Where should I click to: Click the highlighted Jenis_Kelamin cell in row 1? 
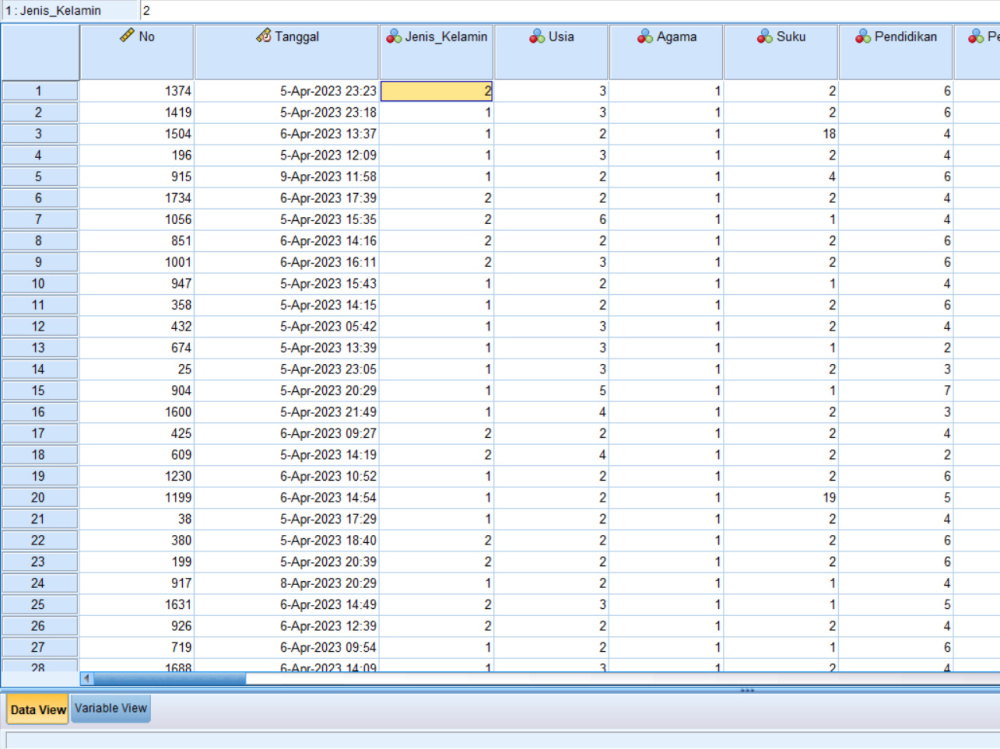click(436, 91)
